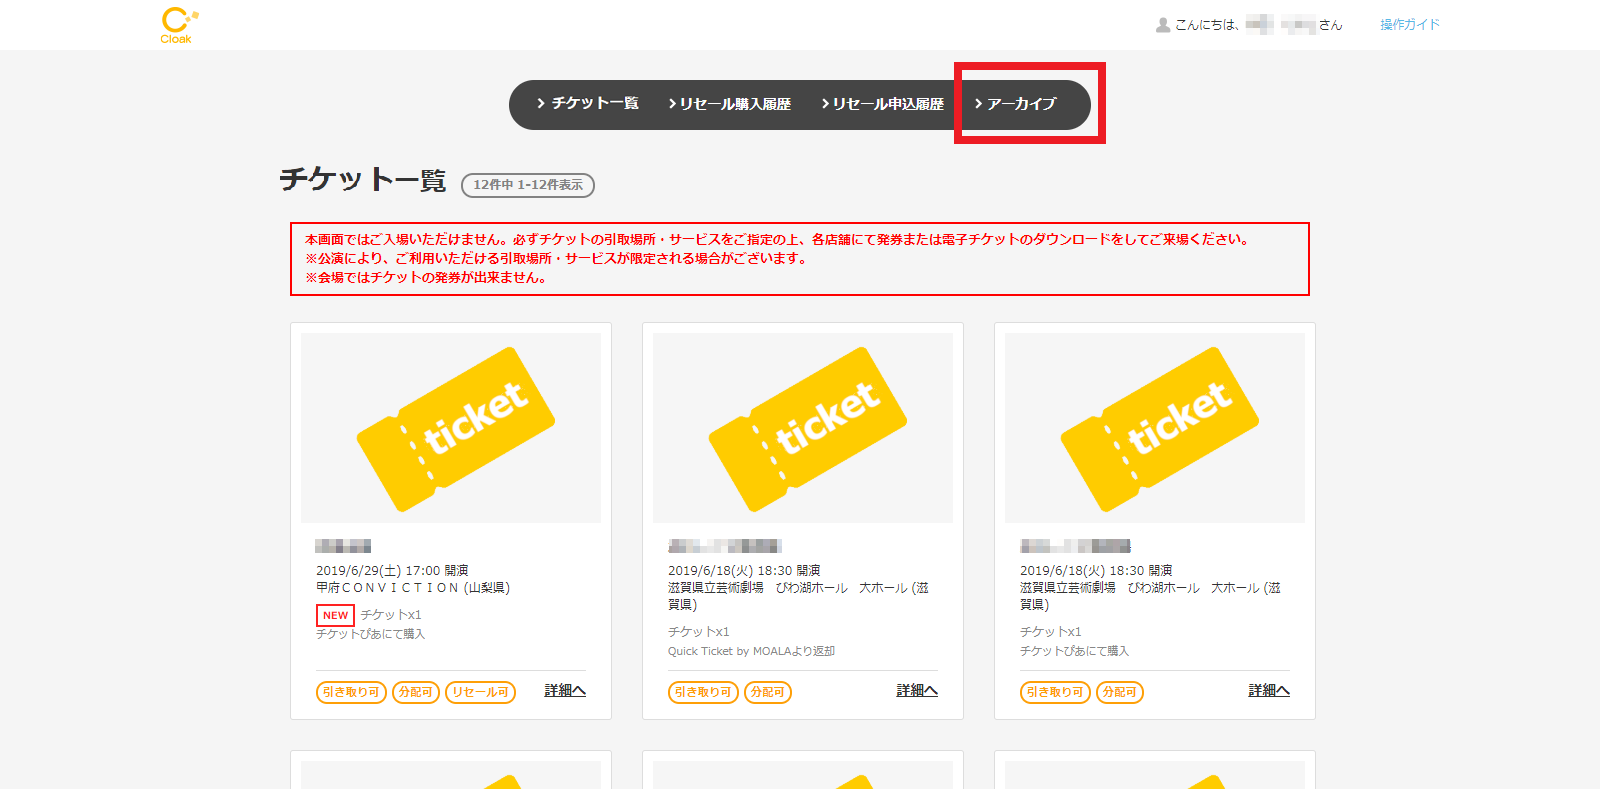Click the Cloak logo icon
The image size is (1600, 789).
pos(179,25)
